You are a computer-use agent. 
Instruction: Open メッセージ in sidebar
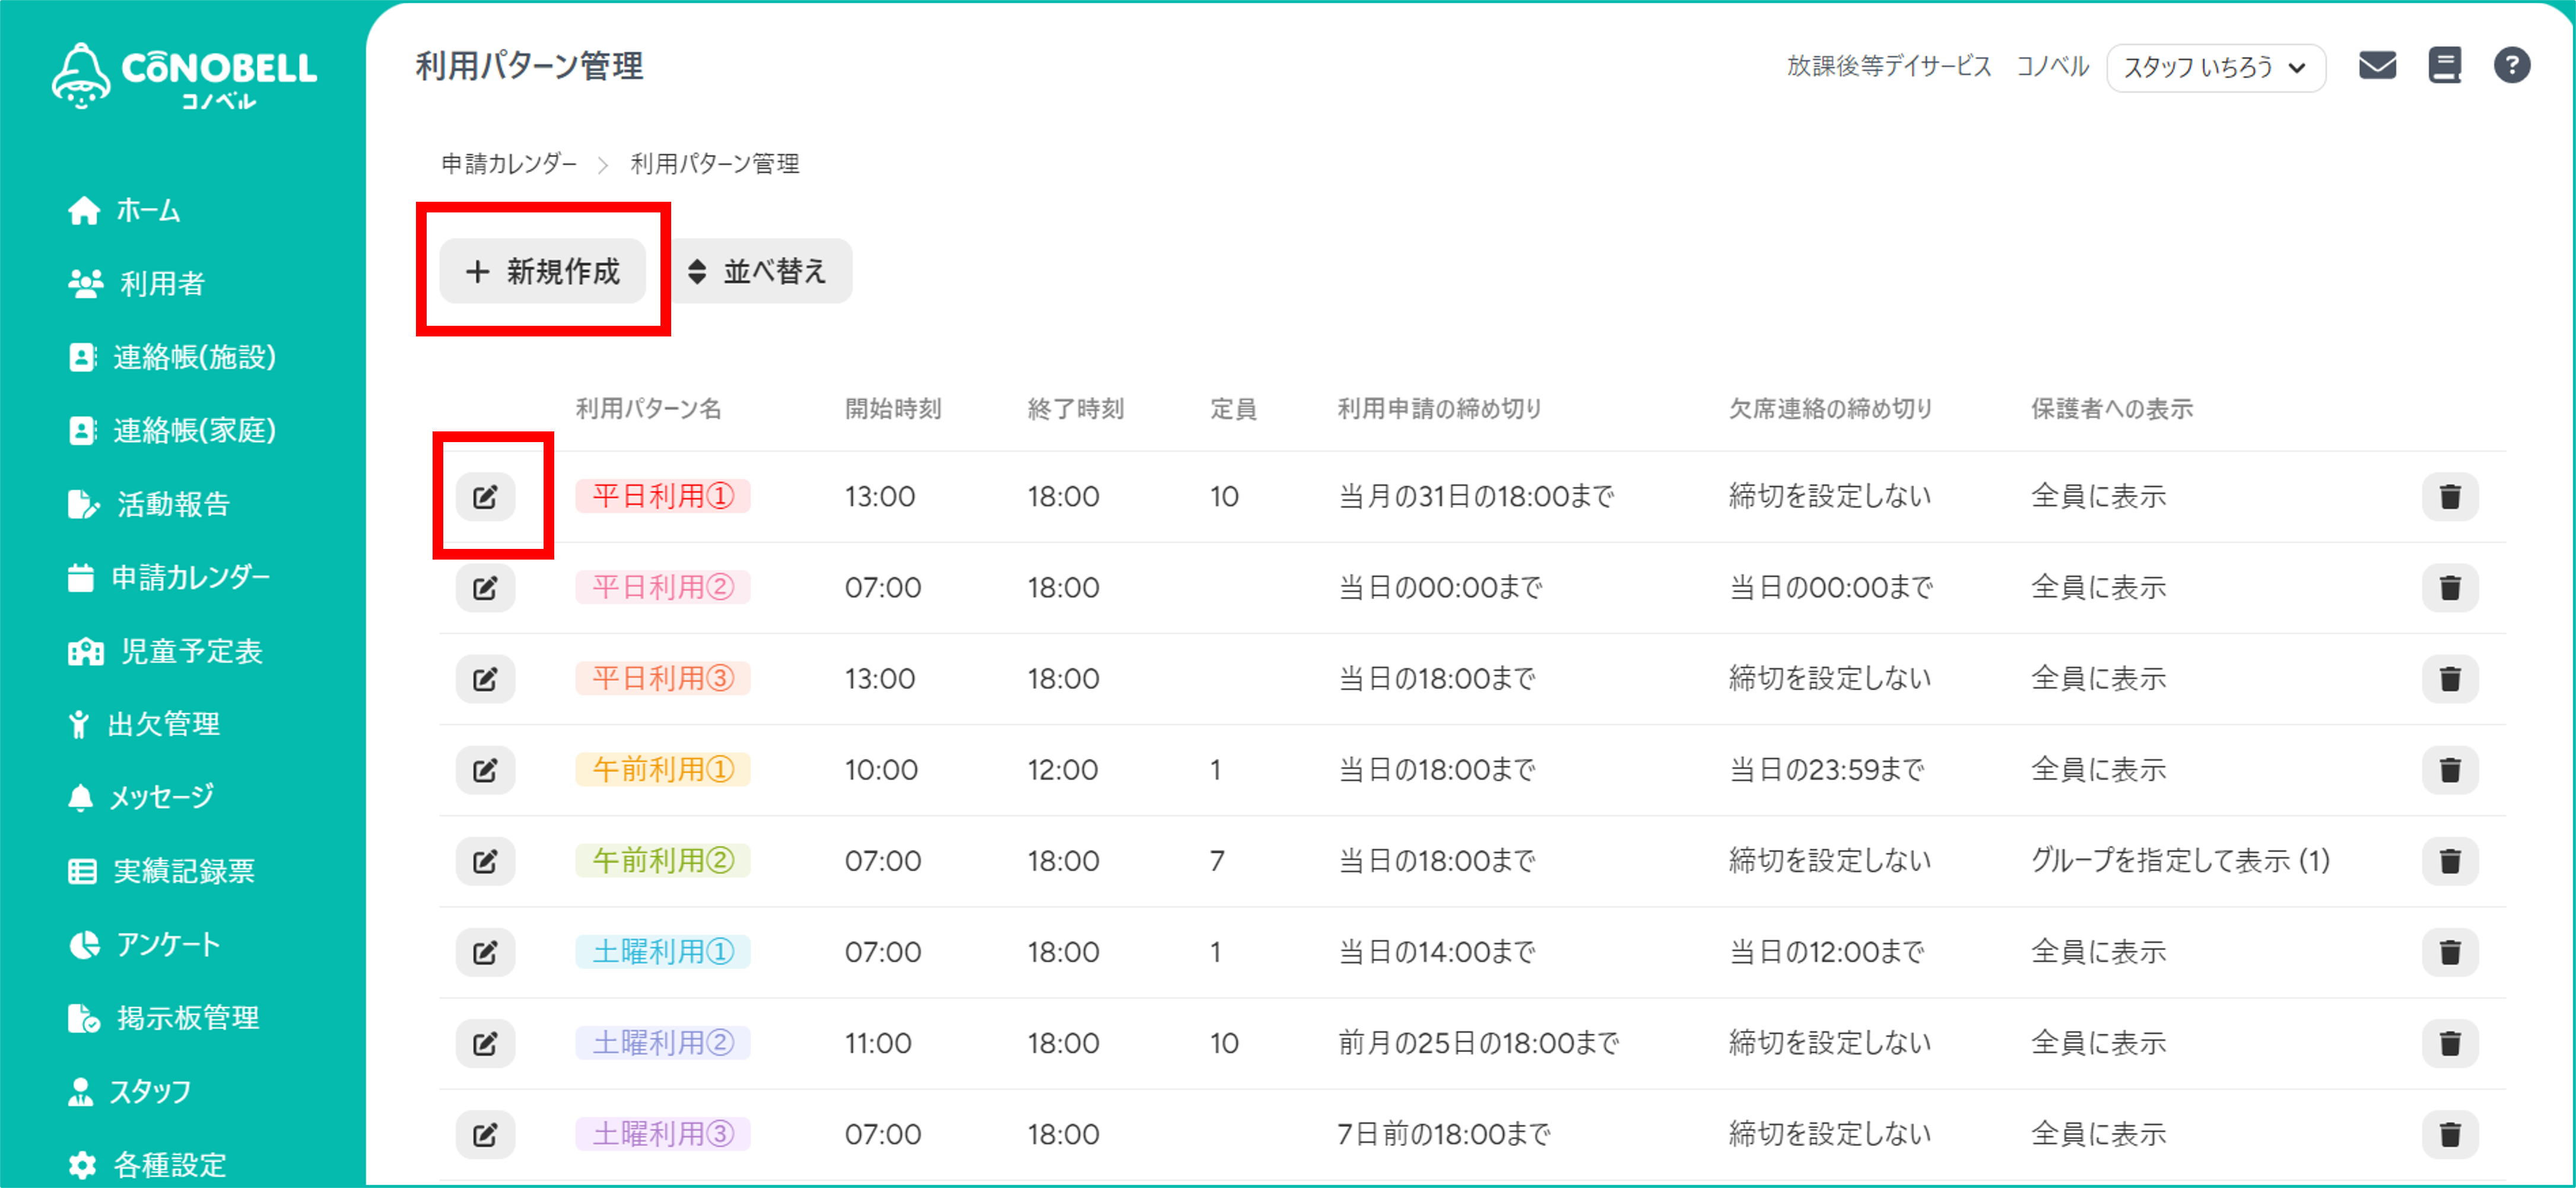[x=141, y=797]
